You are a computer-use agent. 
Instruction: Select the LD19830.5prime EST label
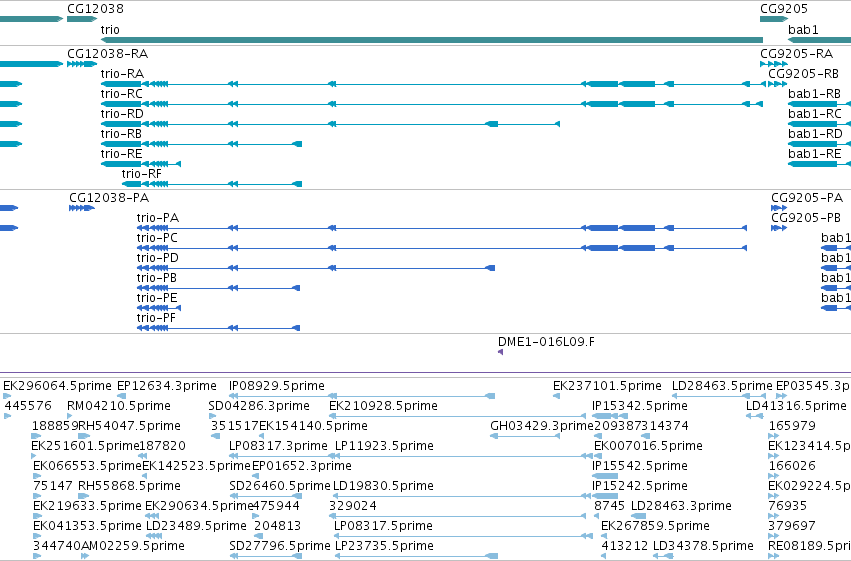point(383,487)
